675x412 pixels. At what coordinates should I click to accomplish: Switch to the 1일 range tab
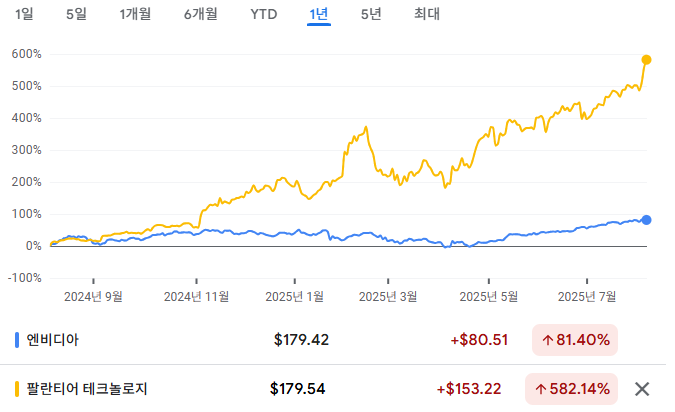point(24,14)
